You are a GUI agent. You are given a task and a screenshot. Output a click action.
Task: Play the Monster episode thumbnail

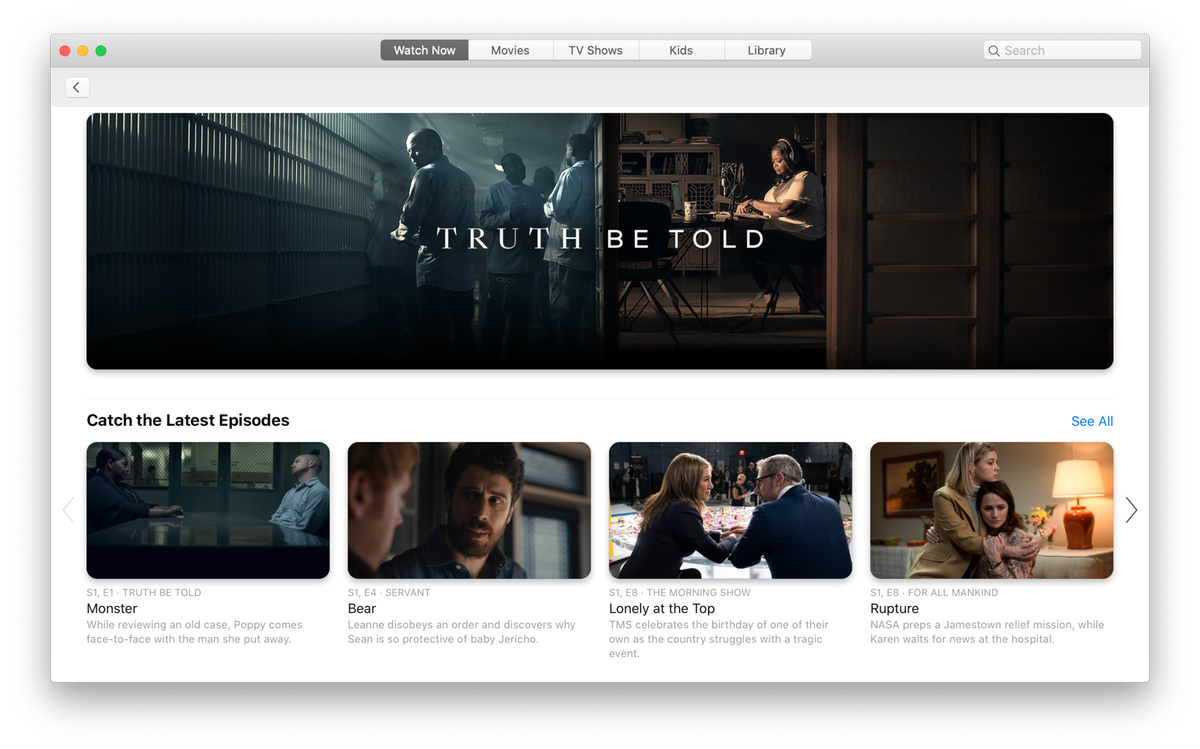tap(207, 510)
